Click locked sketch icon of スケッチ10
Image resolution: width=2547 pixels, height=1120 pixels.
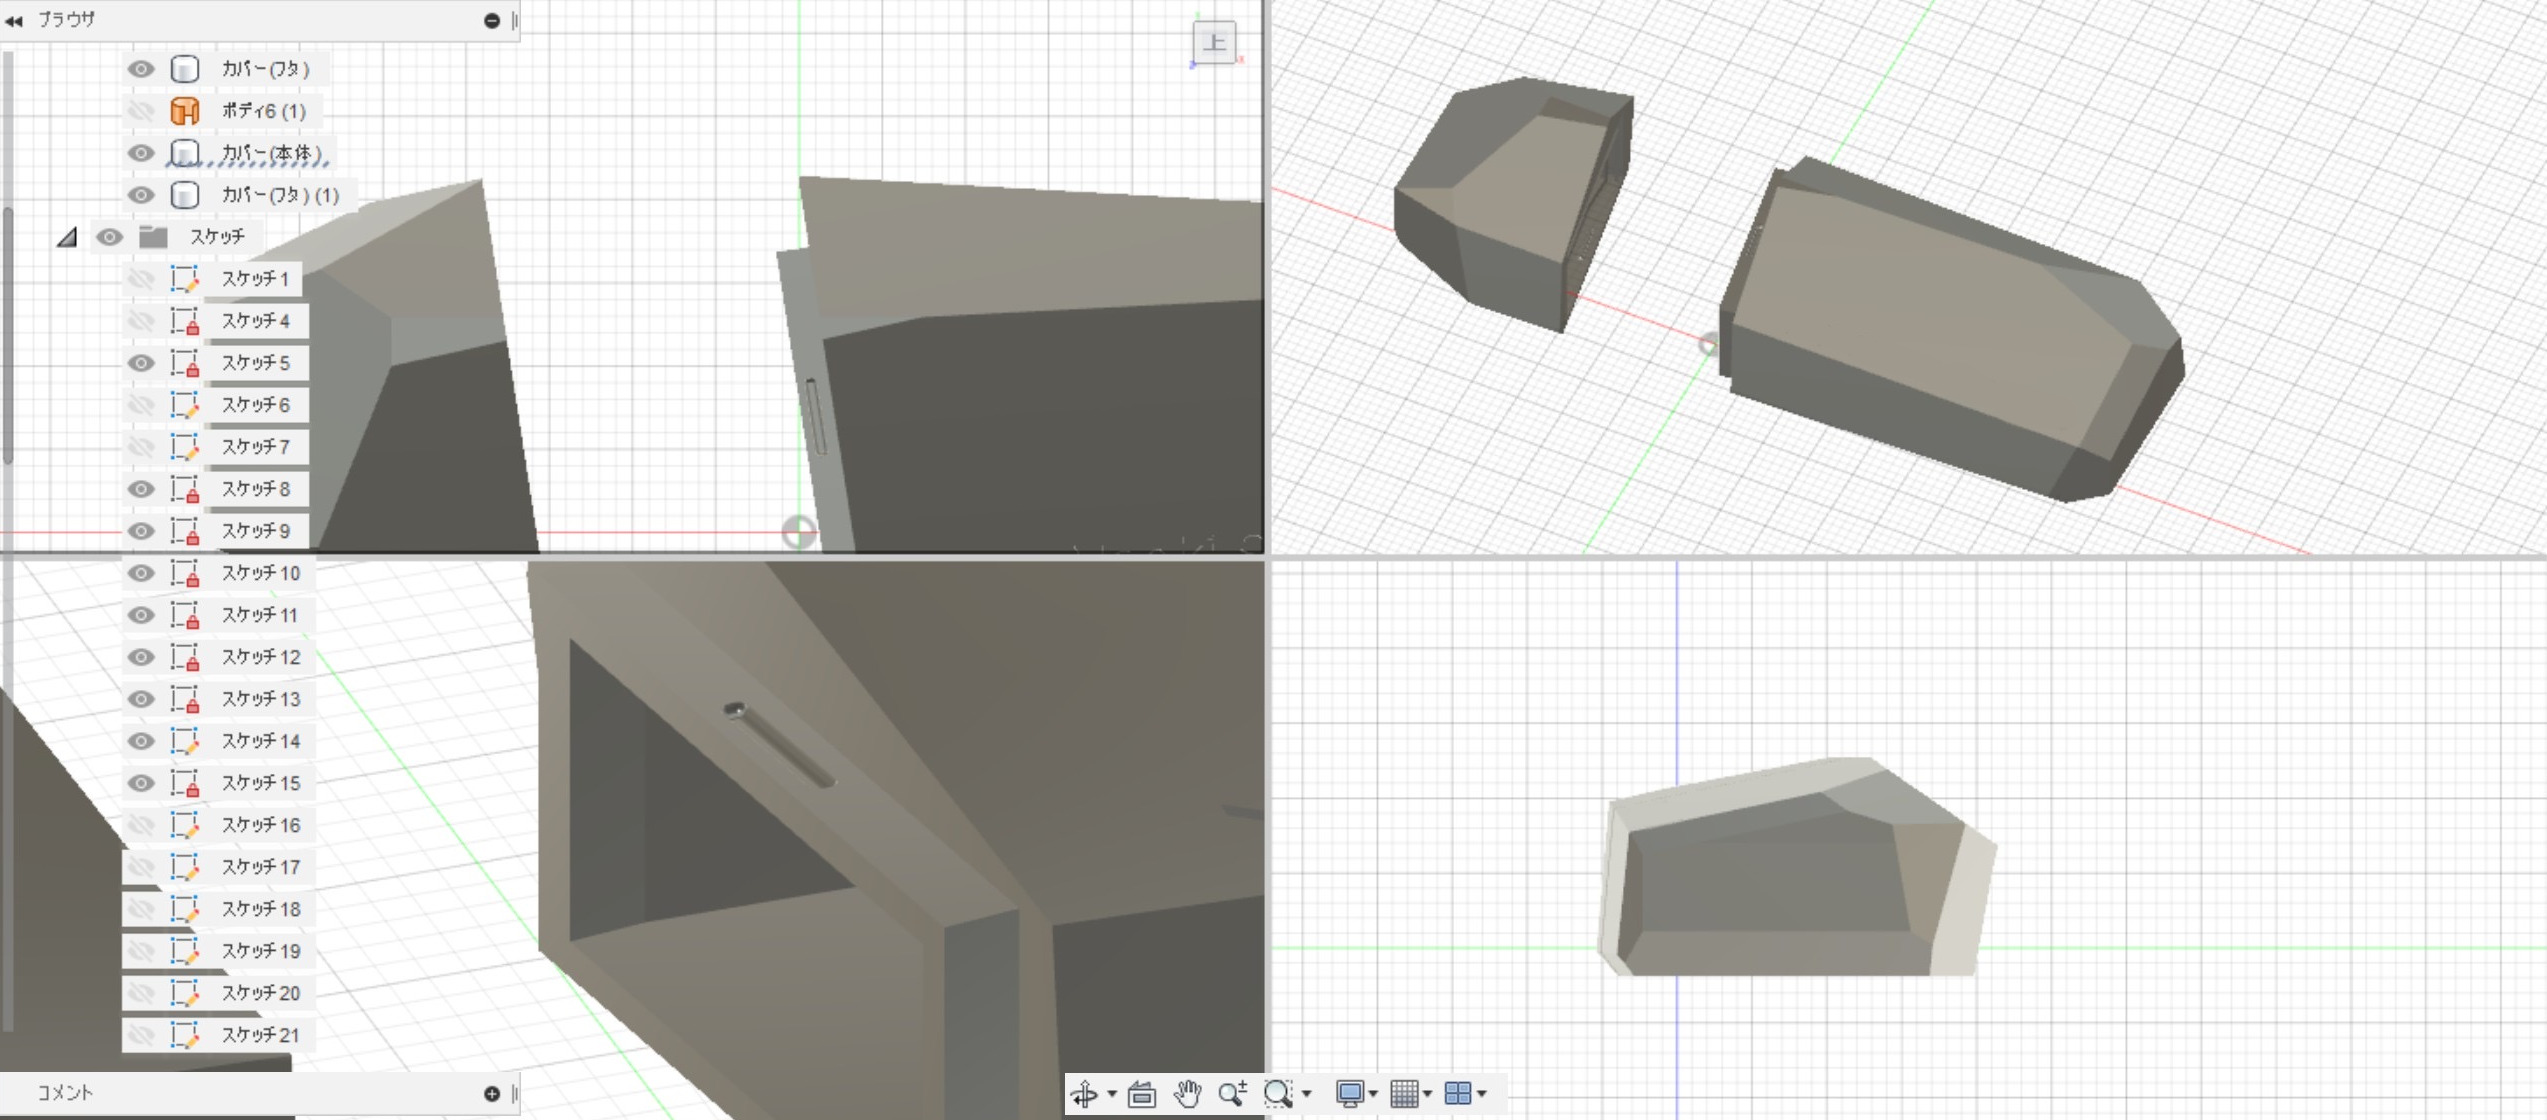(x=185, y=573)
